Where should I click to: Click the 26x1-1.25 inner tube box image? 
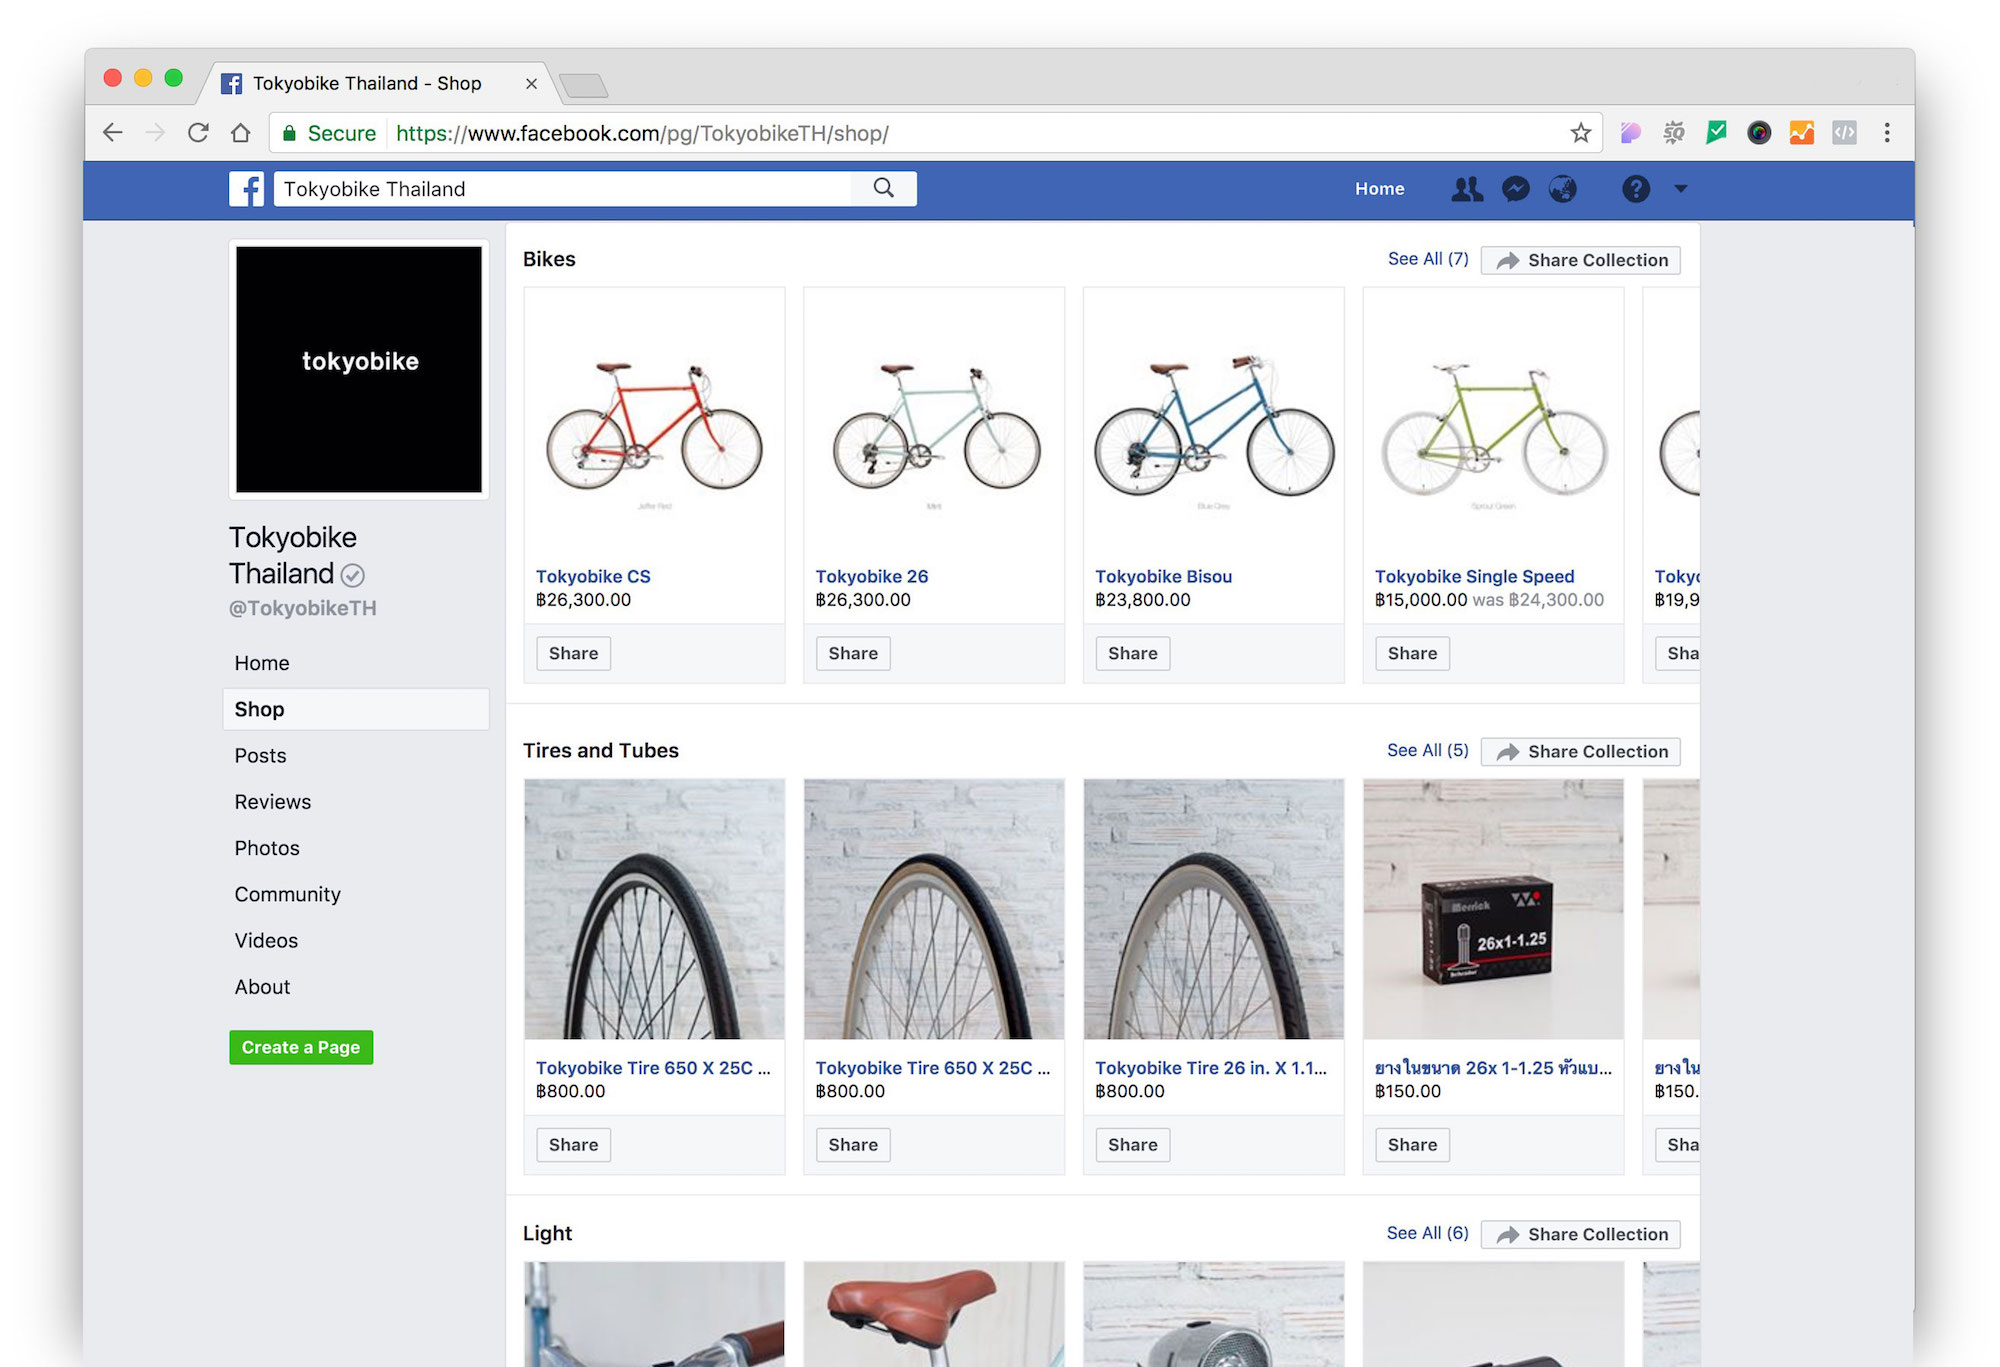pos(1493,909)
